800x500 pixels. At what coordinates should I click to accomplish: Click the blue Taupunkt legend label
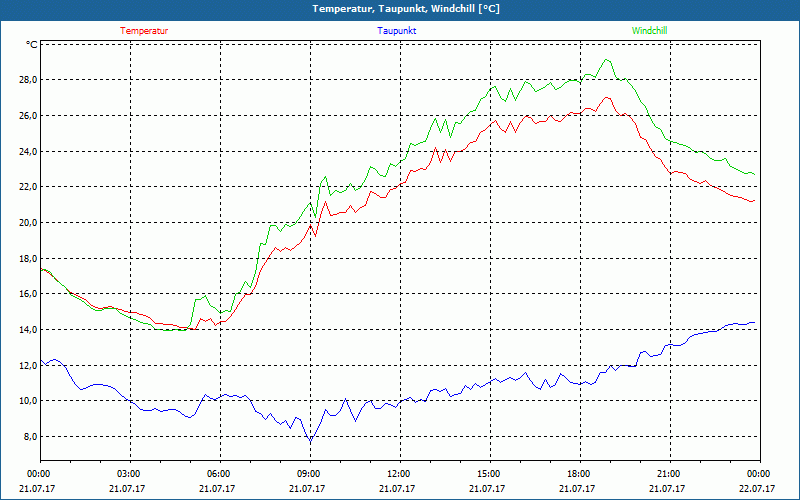(x=396, y=31)
